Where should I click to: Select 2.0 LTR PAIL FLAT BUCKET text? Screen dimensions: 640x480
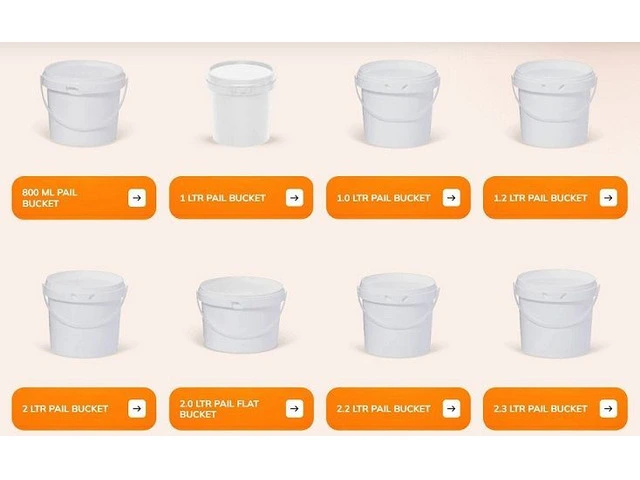click(x=219, y=409)
